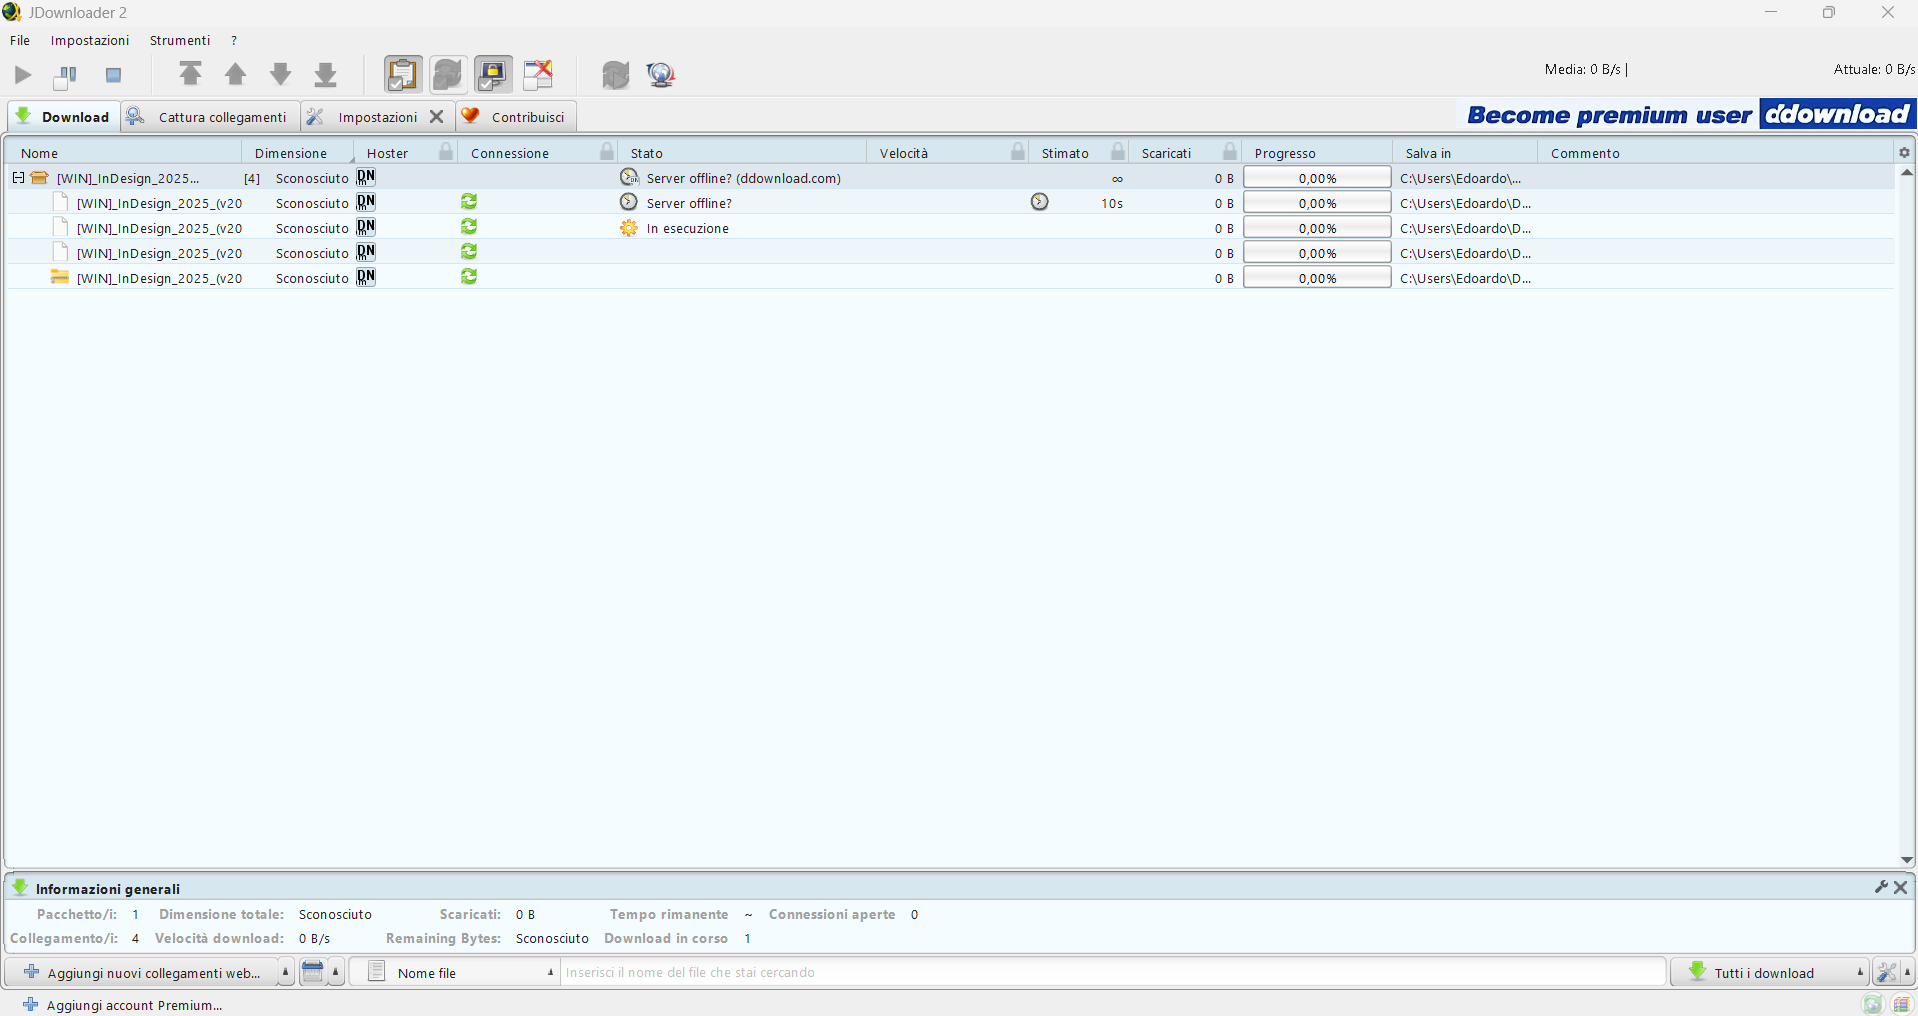Sort by the Nome column header

pyautogui.click(x=124, y=153)
